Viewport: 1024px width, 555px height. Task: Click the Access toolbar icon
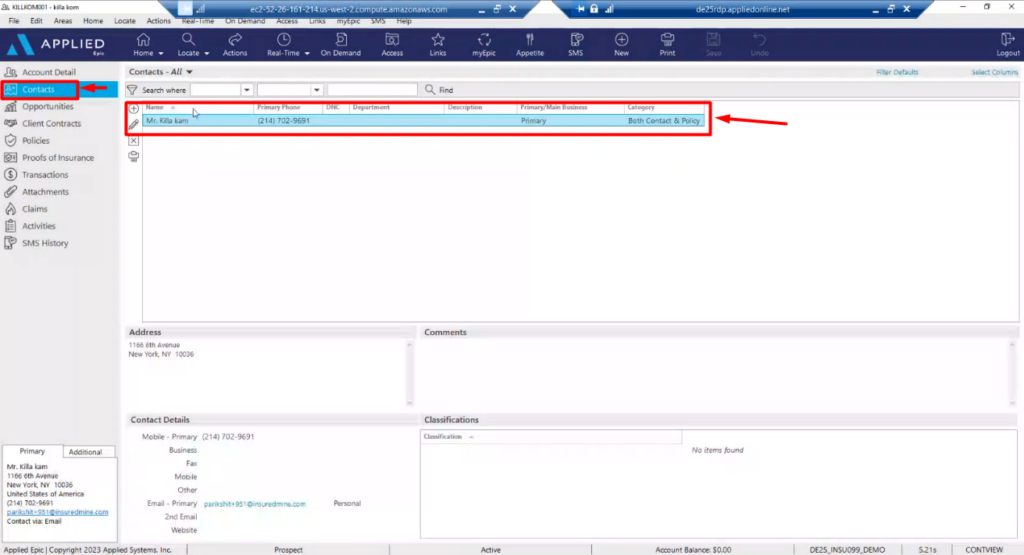[x=392, y=40]
